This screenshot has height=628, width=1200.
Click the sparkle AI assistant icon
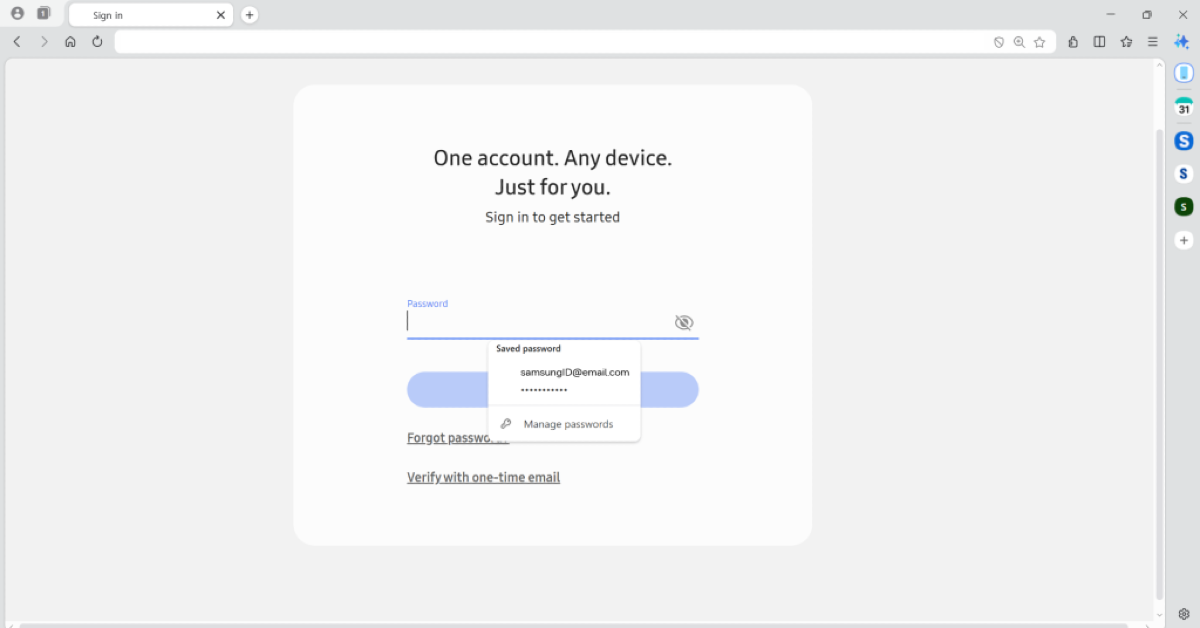pos(1181,42)
